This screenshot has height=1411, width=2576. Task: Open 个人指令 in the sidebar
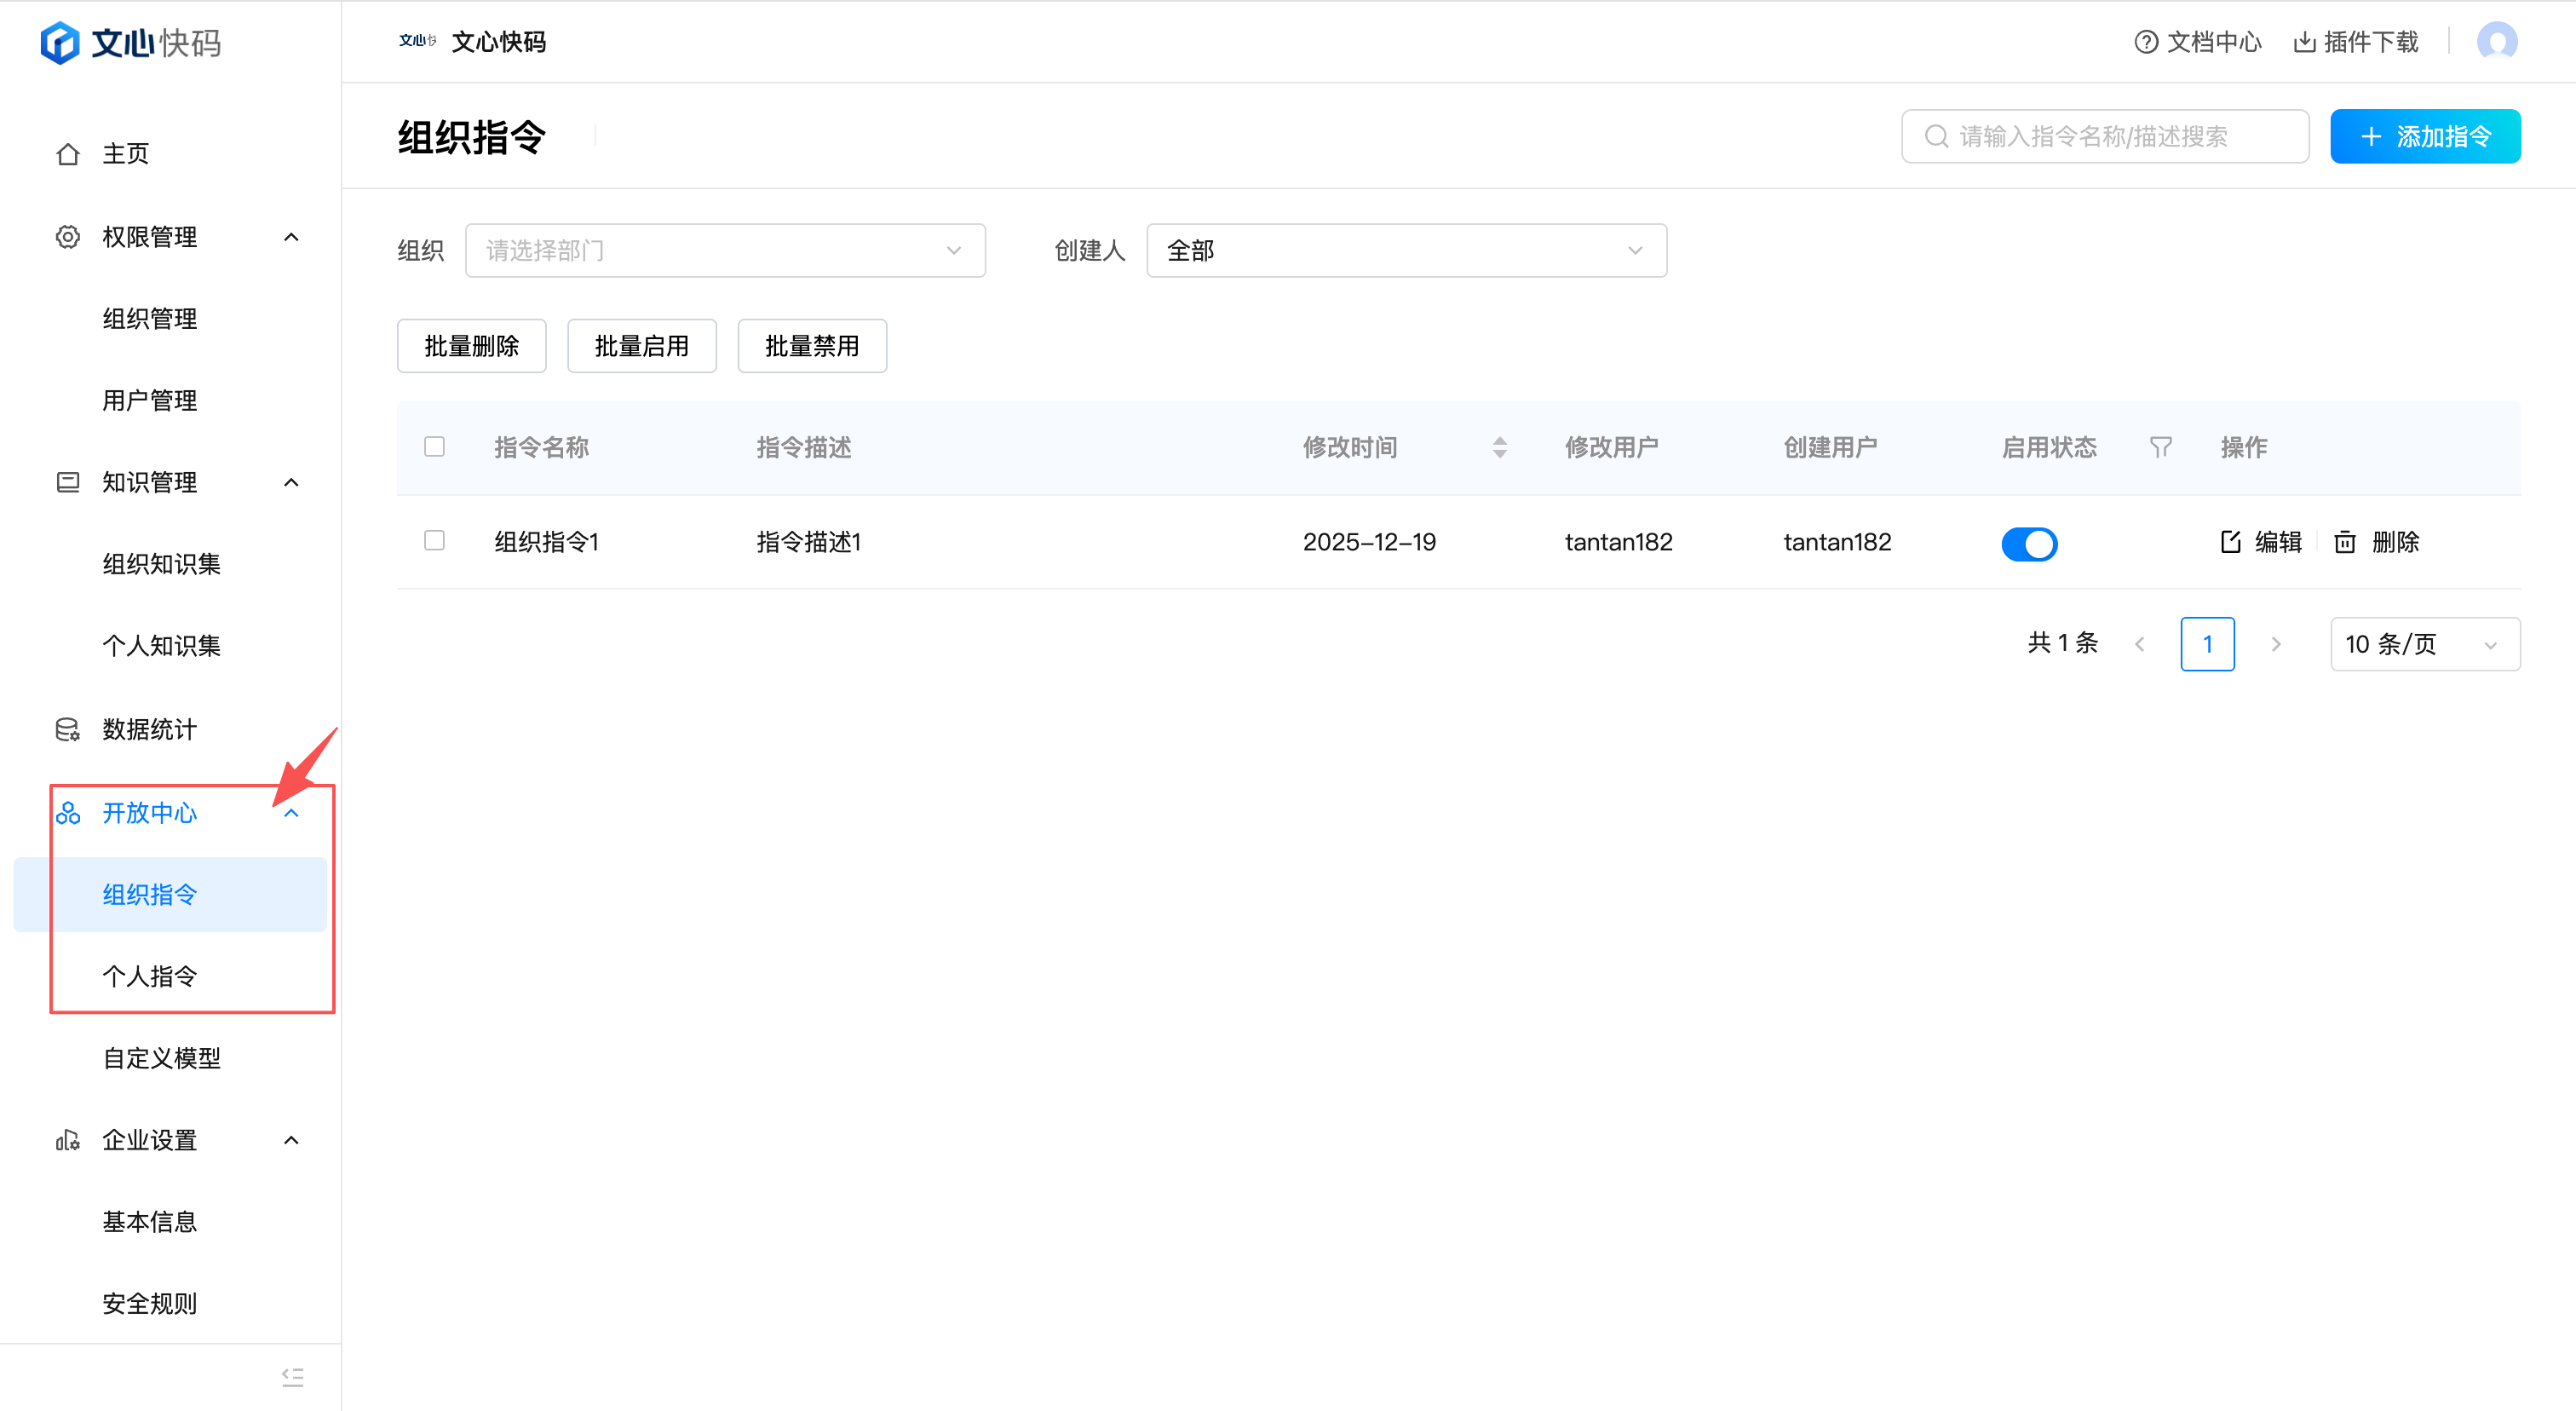point(150,976)
